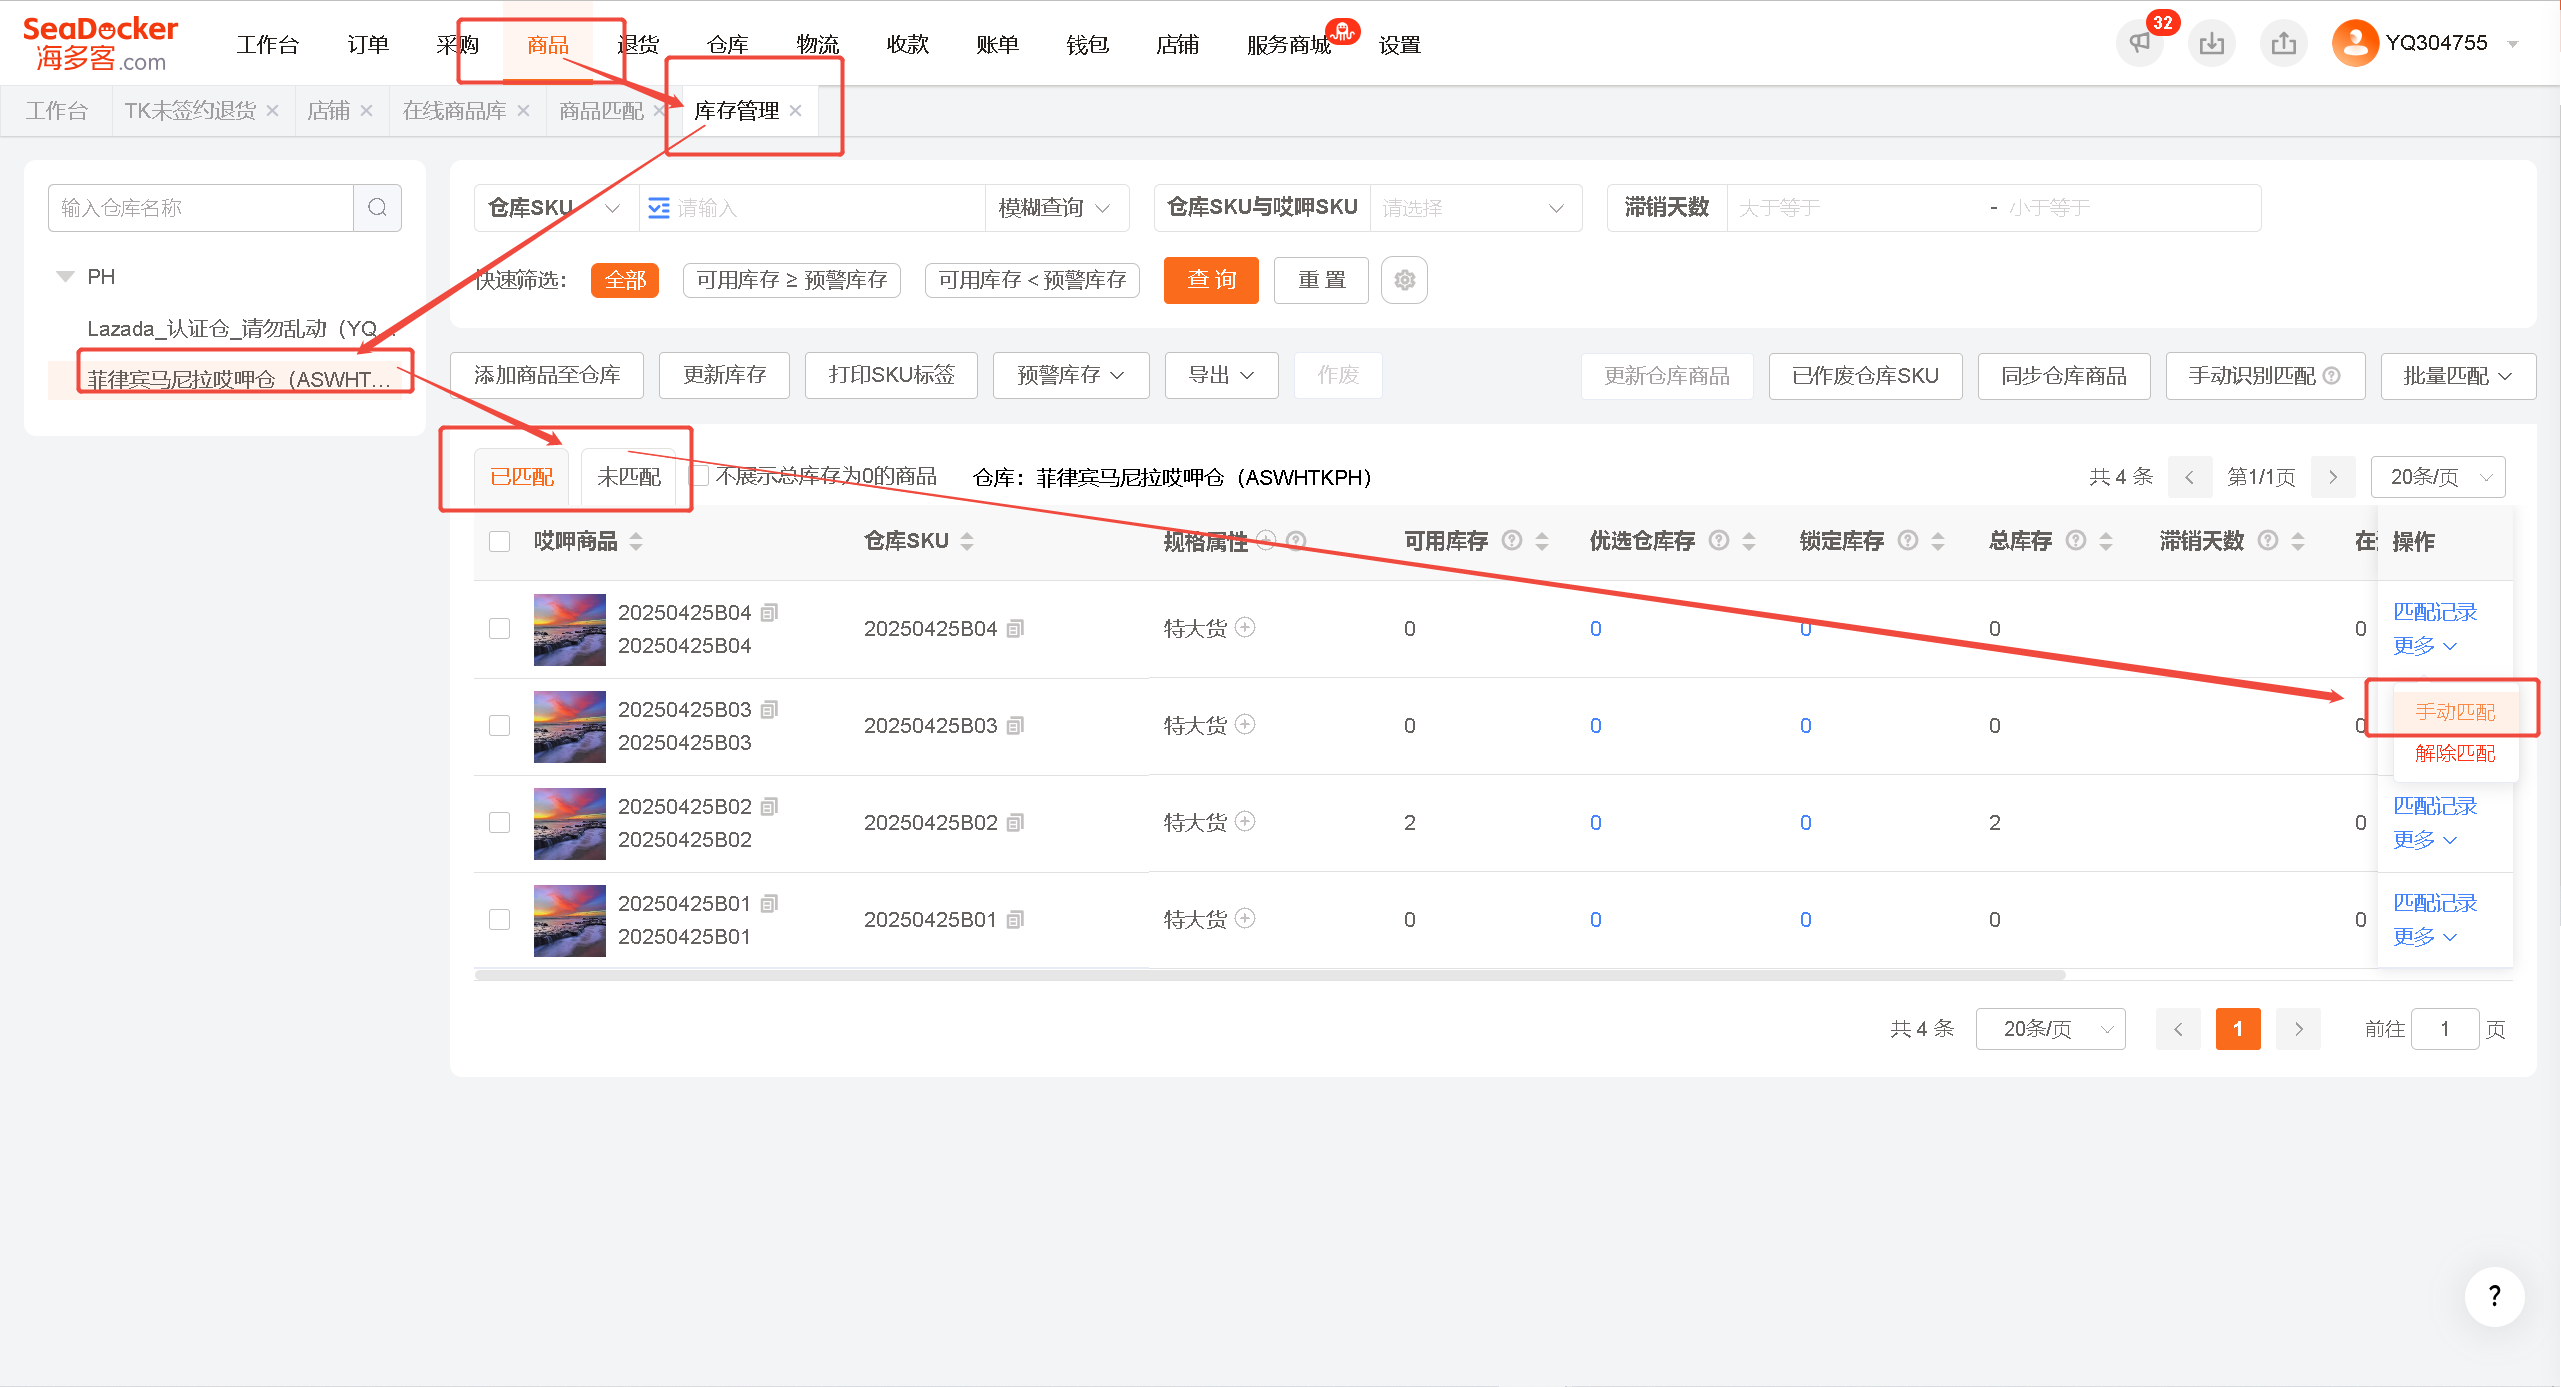Image resolution: width=2561 pixels, height=1387 pixels.
Task: Click 匹配记录 link for 20250425B04
Action: 2435,612
